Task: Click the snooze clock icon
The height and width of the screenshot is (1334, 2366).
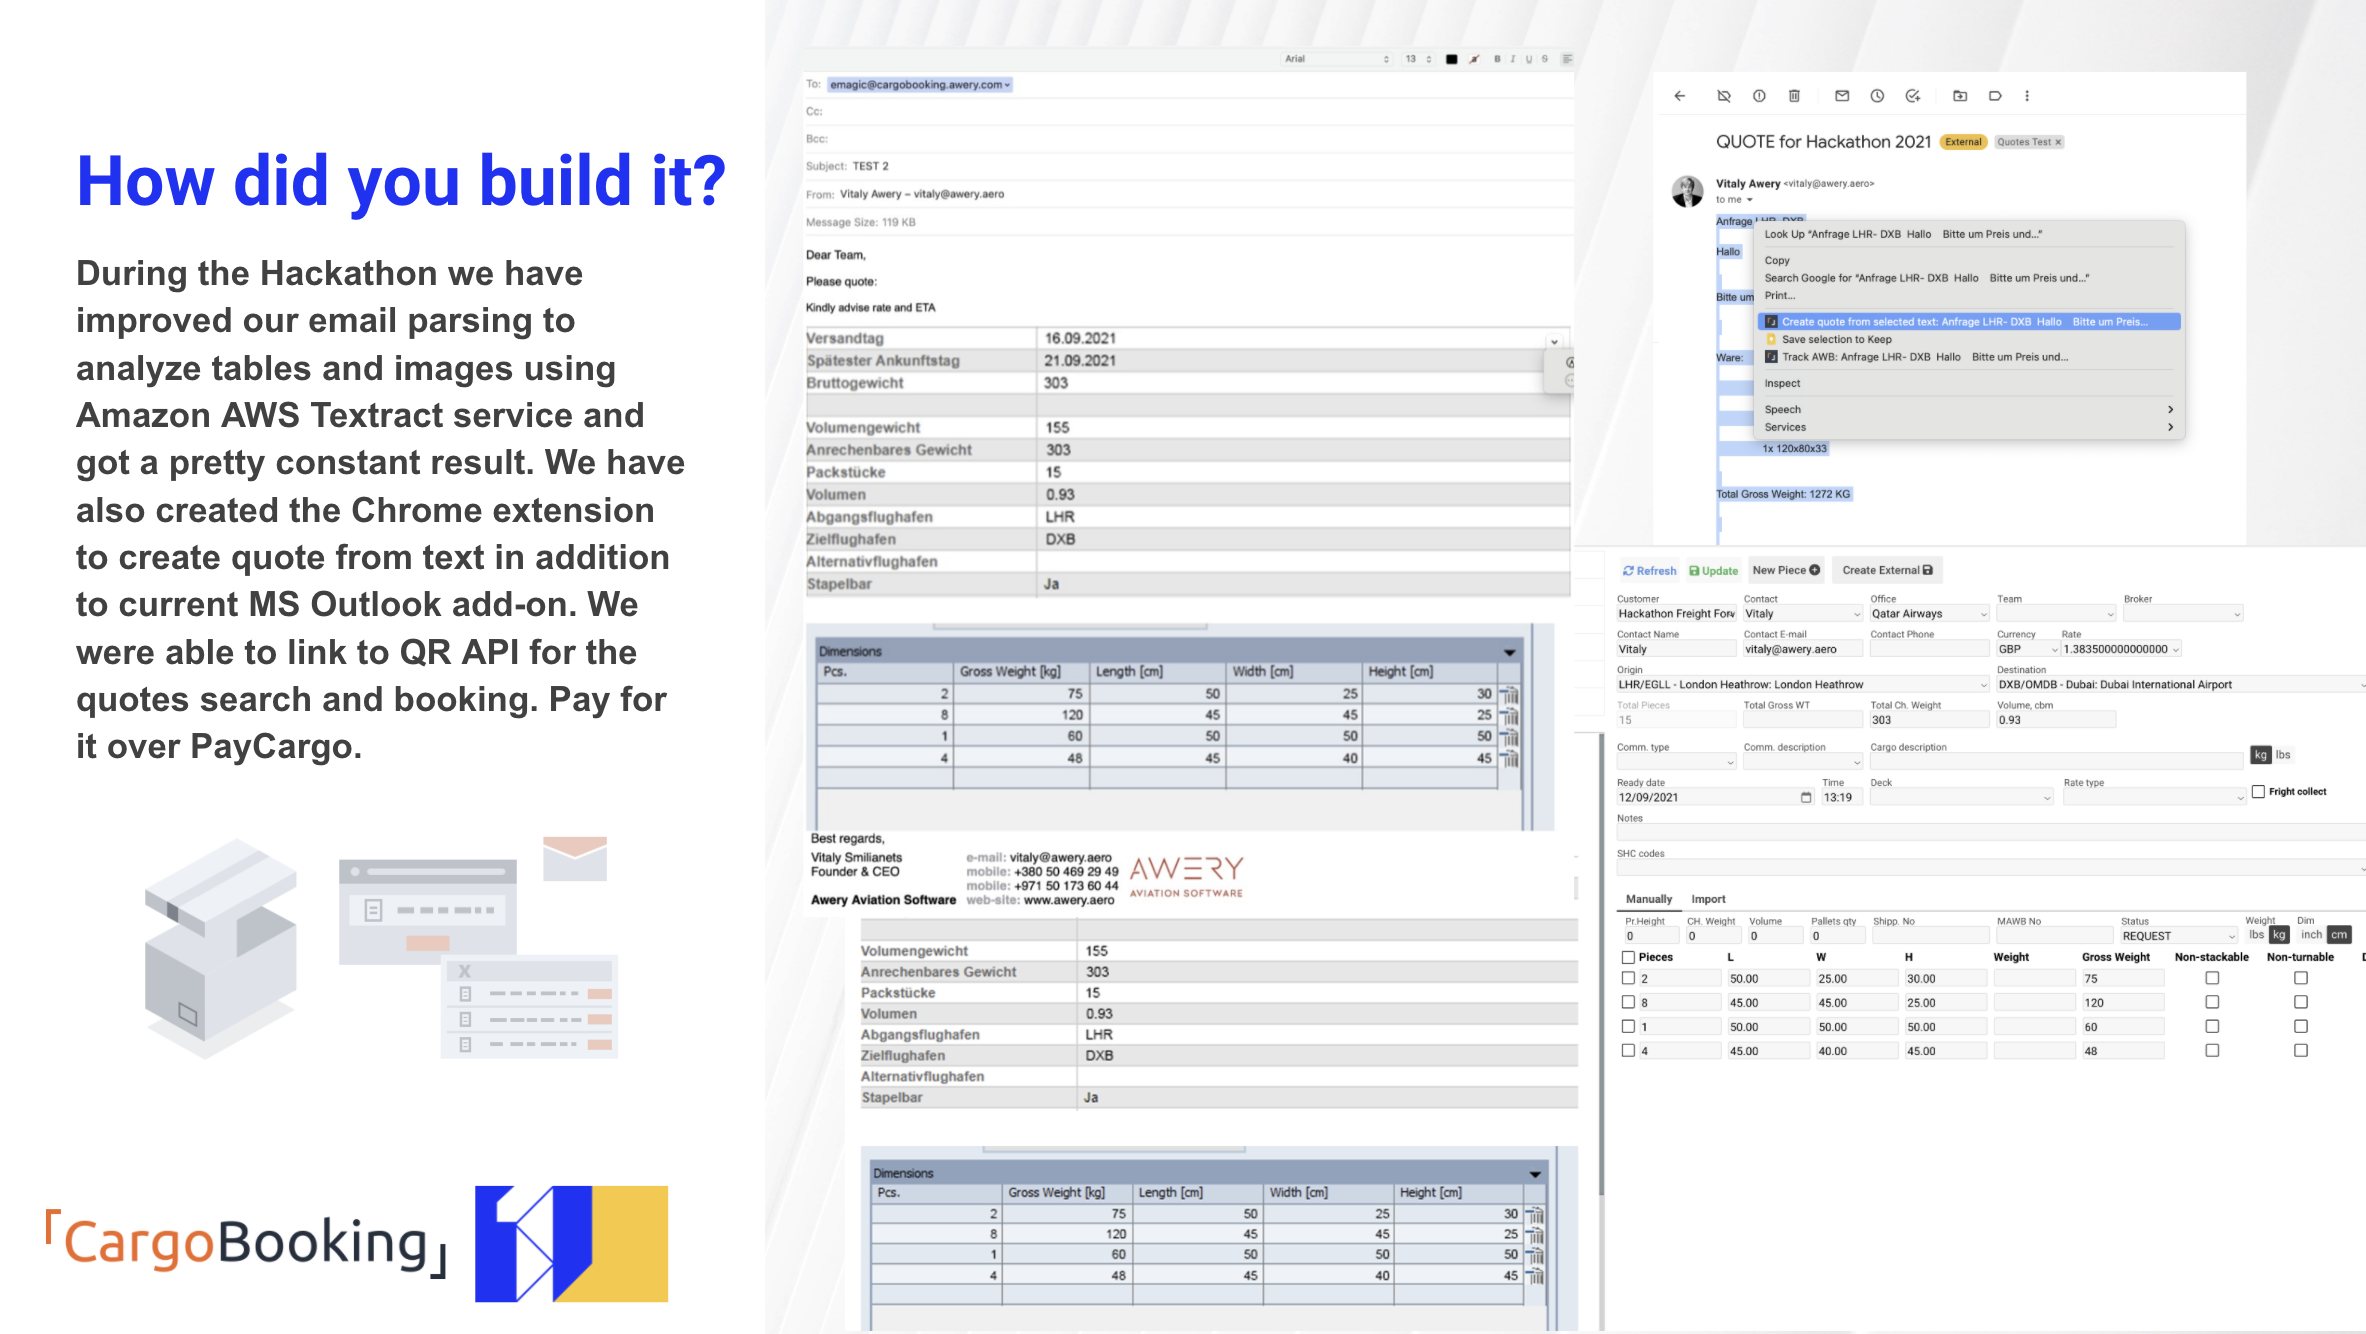Action: point(1877,96)
